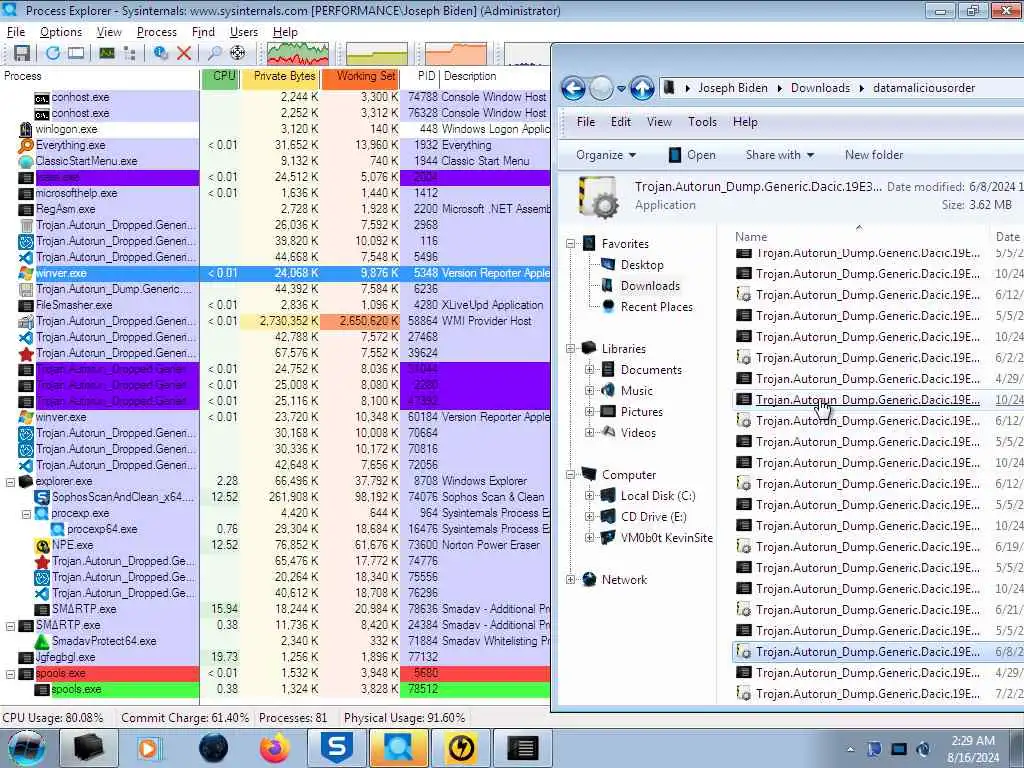Click the Properties toolbar icon
Screen dimensions: 1024x768
(x=160, y=54)
